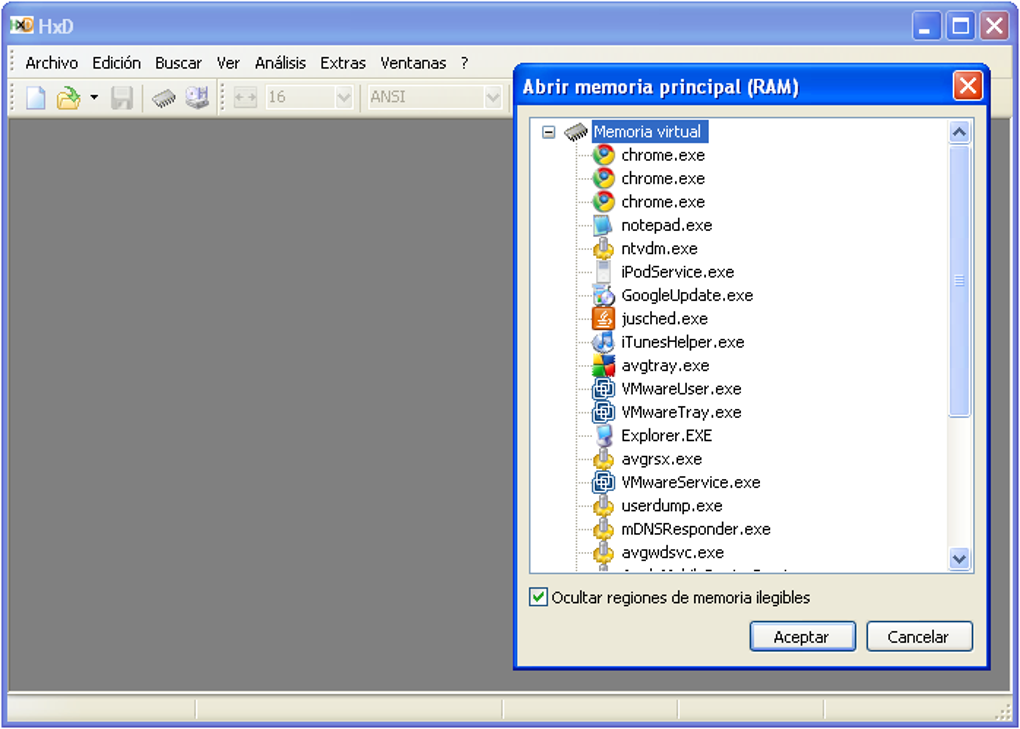Maximize the HxD main window
This screenshot has height=729, width=1020.
pos(960,27)
